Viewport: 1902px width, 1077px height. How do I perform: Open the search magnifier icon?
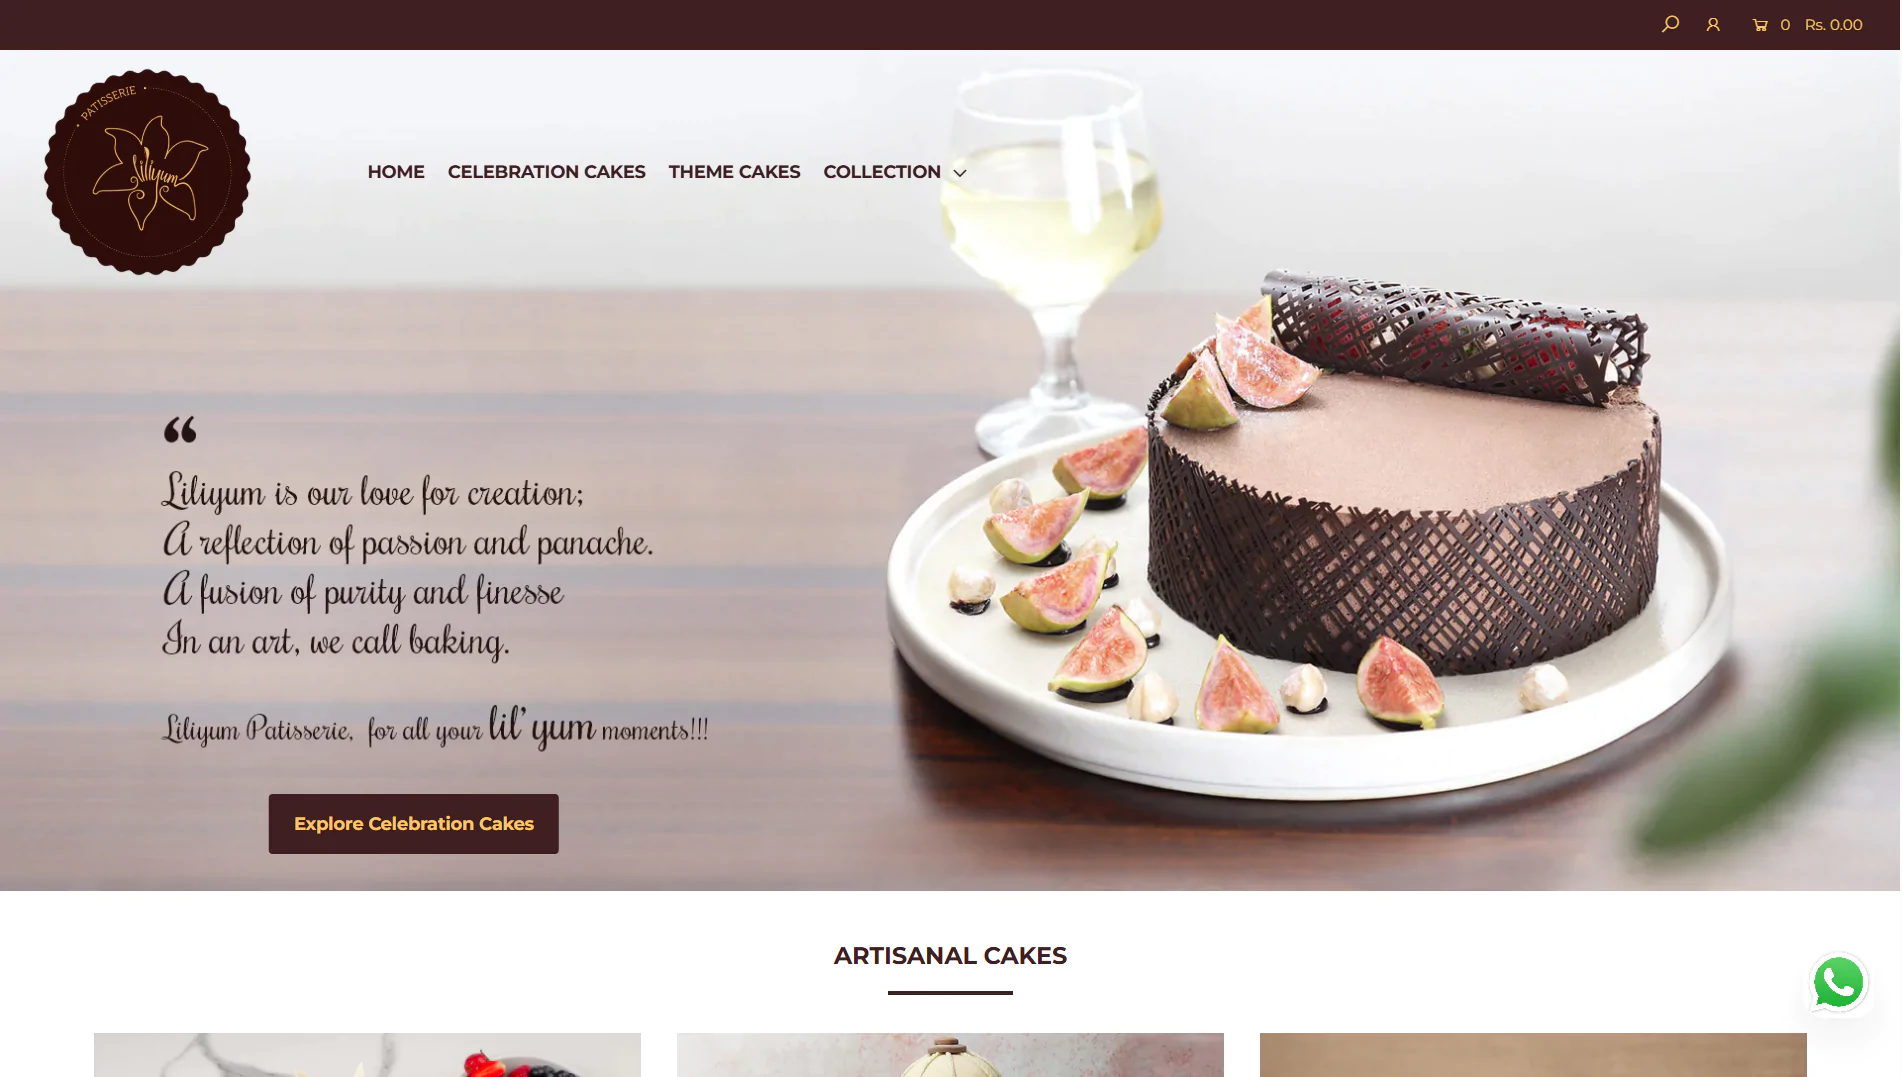[x=1670, y=24]
